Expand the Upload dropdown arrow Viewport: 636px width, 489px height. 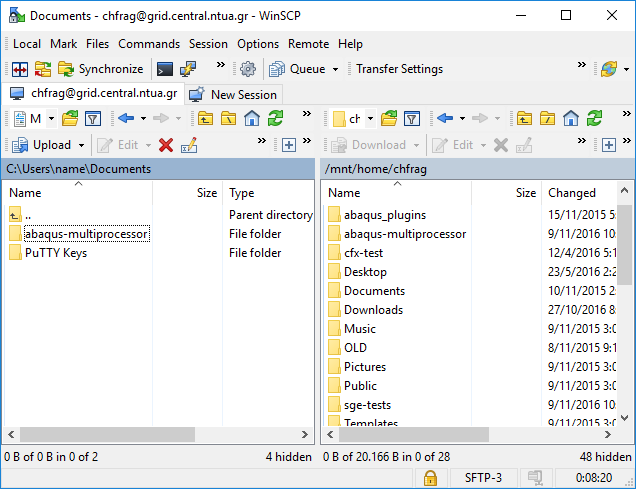[82, 145]
